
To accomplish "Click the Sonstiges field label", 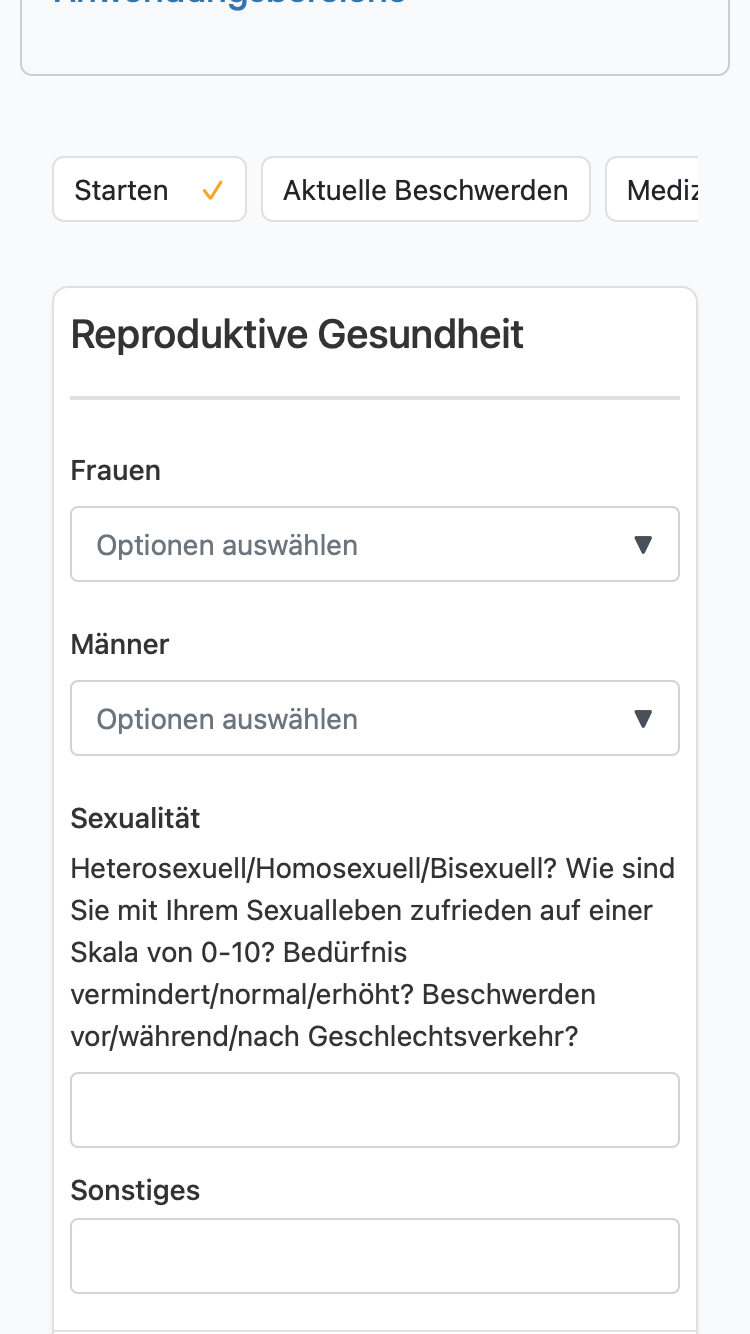I will (x=136, y=1190).
